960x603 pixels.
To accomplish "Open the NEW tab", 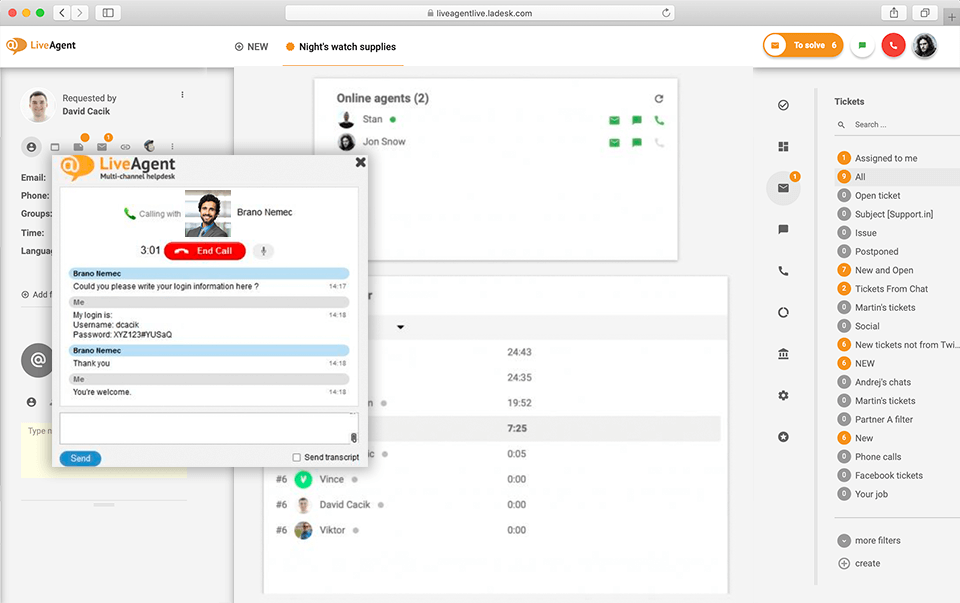I will (x=251, y=47).
